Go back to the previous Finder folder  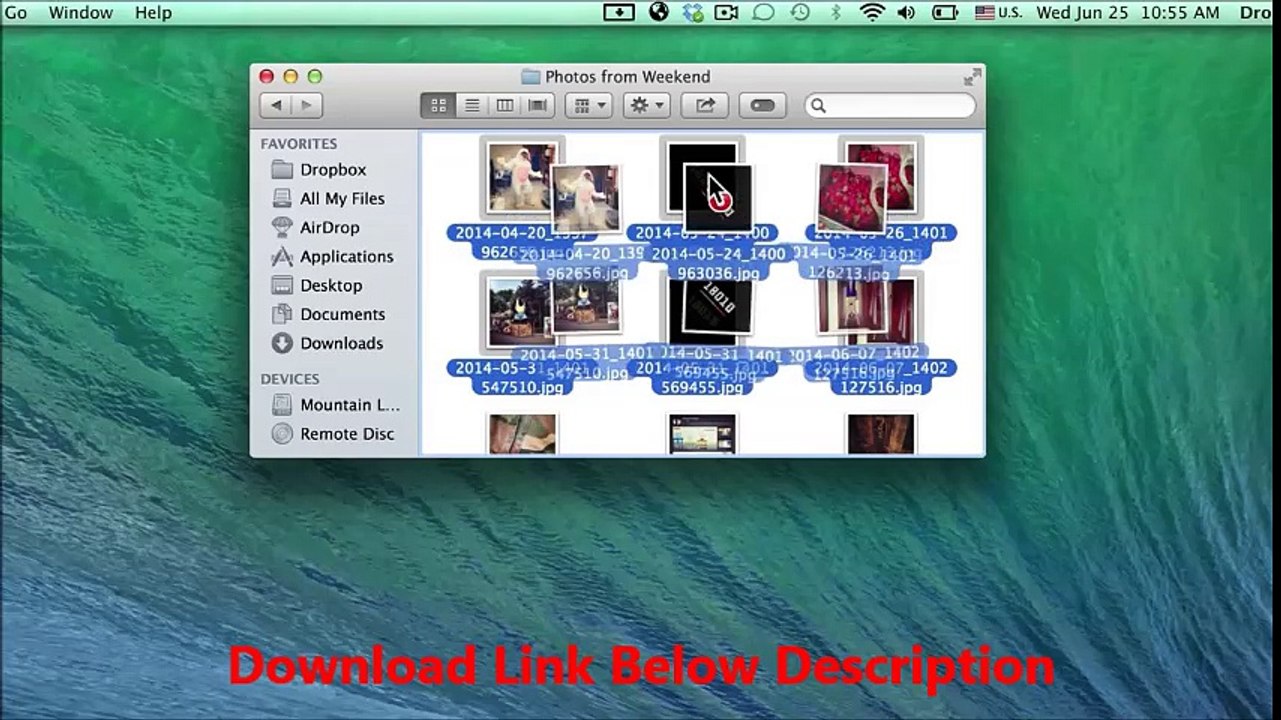(x=275, y=105)
